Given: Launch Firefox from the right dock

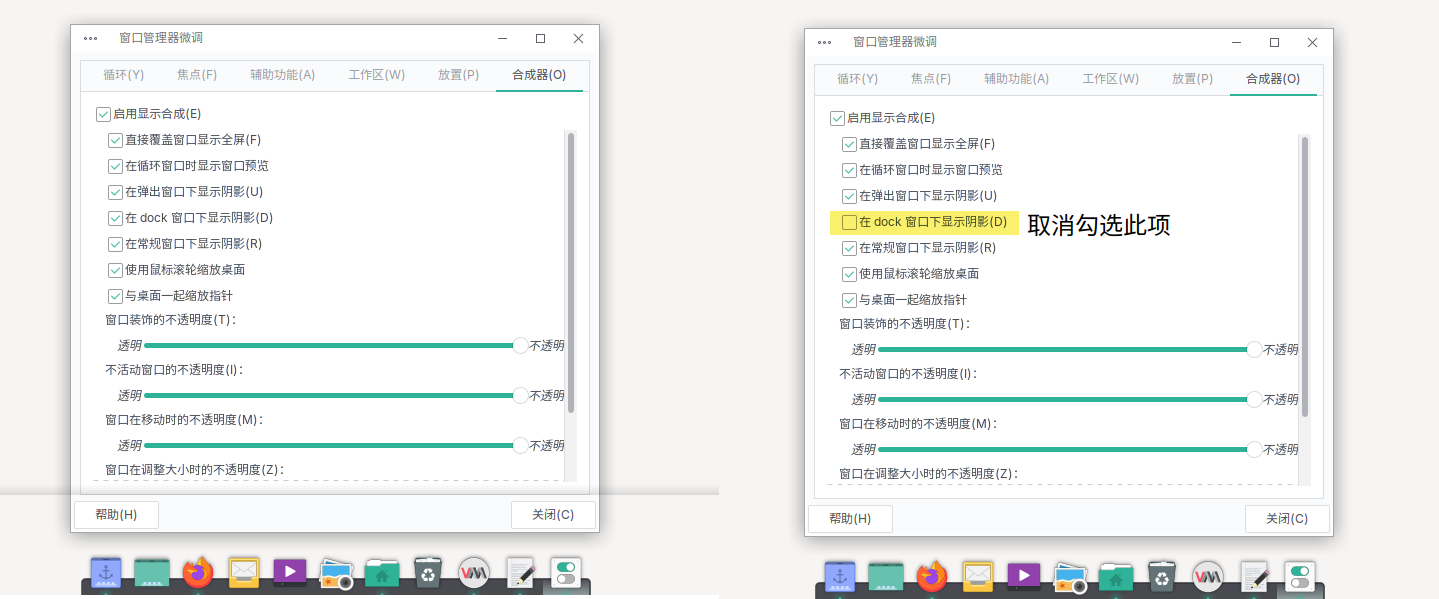Looking at the screenshot, I should (932, 576).
